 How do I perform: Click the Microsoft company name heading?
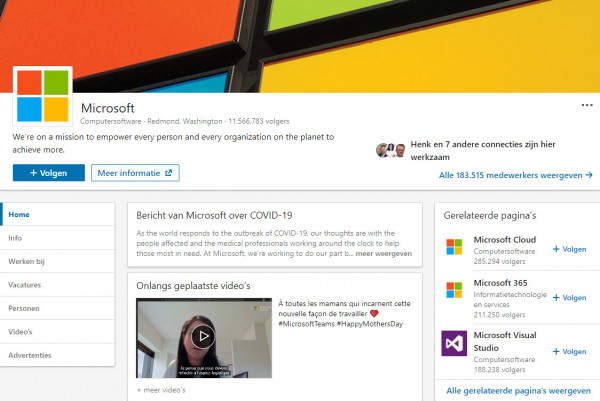pyautogui.click(x=108, y=108)
